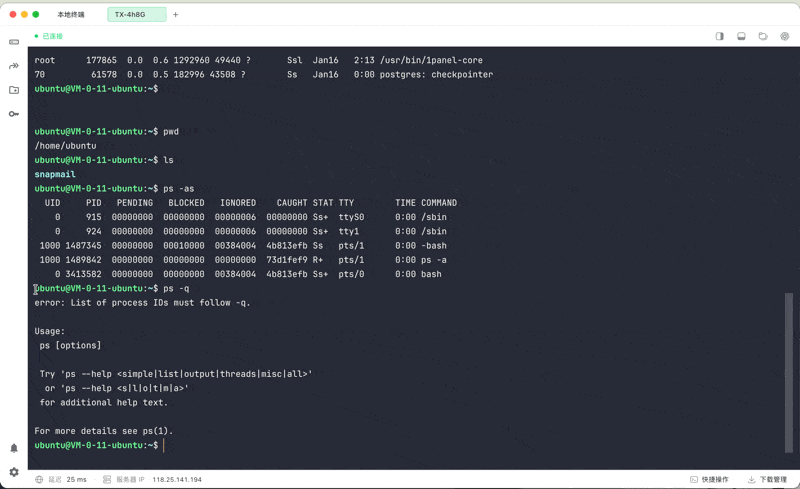800x489 pixels.
Task: Click the globe latency icon
Action: 39,479
